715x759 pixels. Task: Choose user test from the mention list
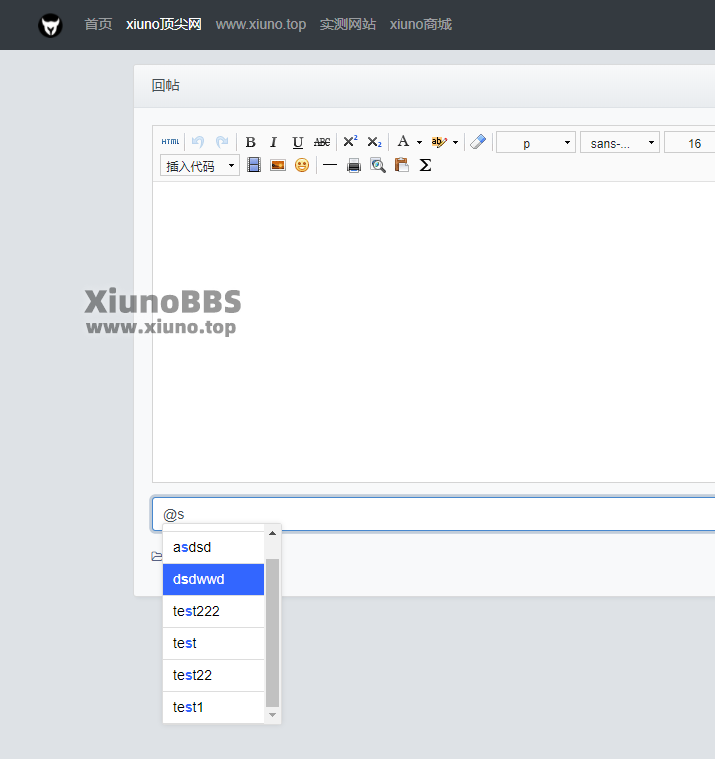click(x=213, y=643)
